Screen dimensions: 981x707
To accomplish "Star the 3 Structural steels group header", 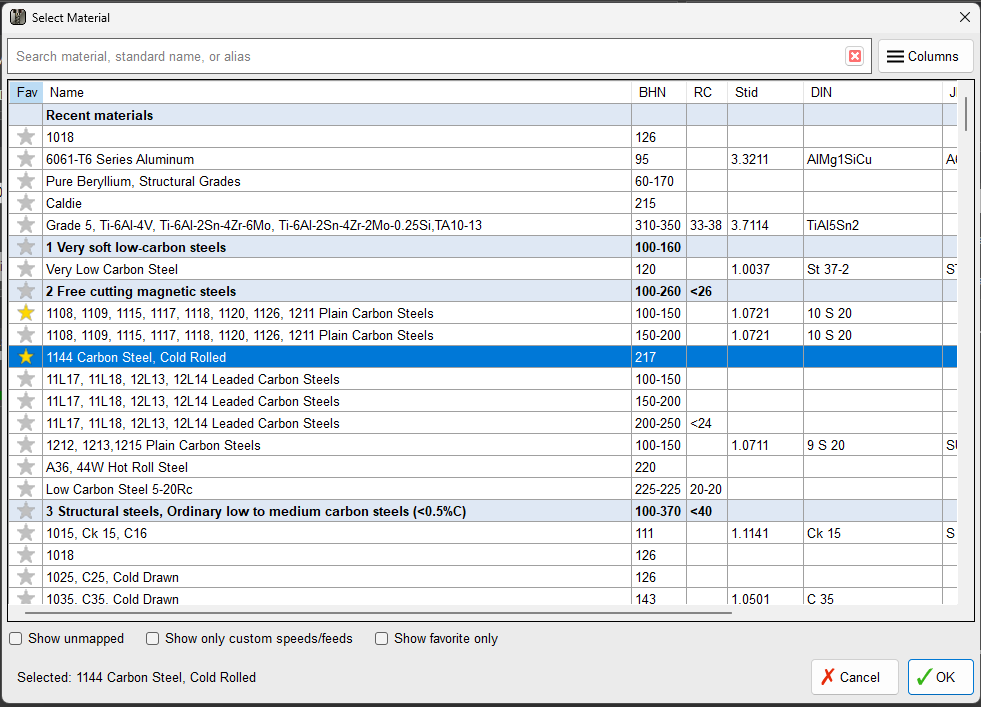I will [26, 511].
